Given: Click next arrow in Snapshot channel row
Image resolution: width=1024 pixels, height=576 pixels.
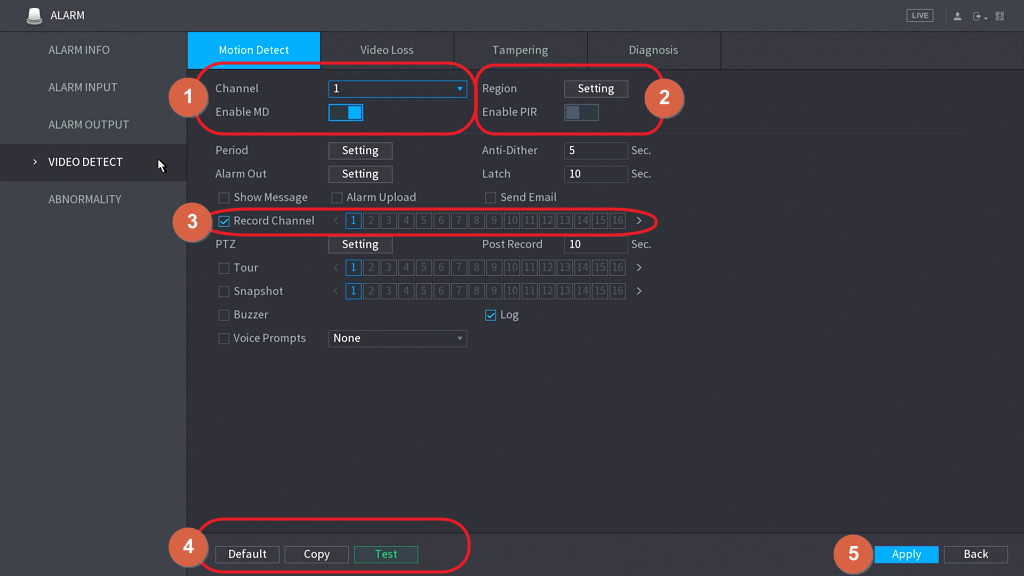Looking at the screenshot, I should [x=639, y=291].
